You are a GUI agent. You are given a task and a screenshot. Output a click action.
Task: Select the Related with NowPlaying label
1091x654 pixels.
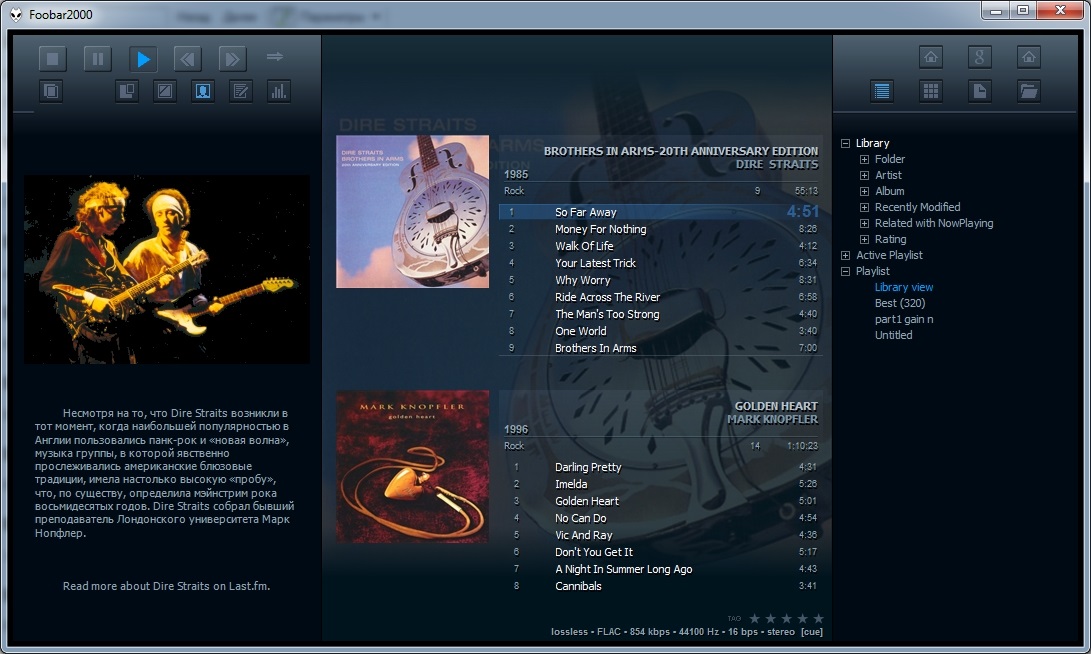pyautogui.click(x=934, y=223)
